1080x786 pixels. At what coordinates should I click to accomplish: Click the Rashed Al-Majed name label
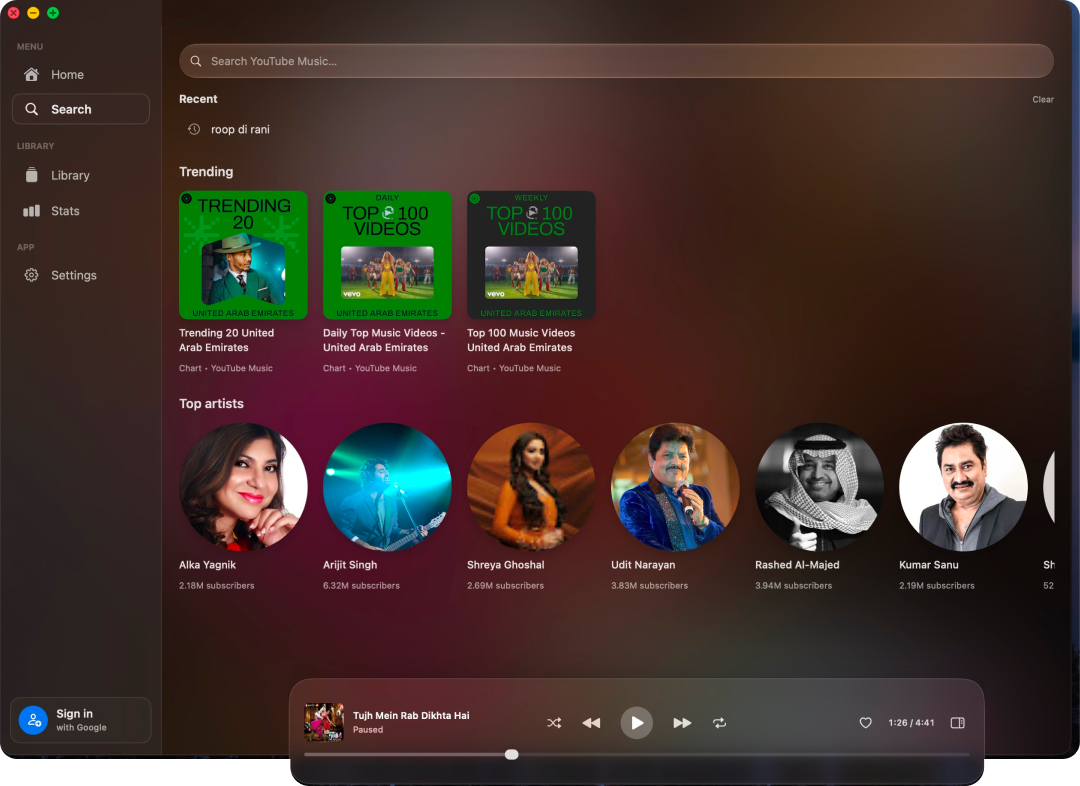pos(797,565)
